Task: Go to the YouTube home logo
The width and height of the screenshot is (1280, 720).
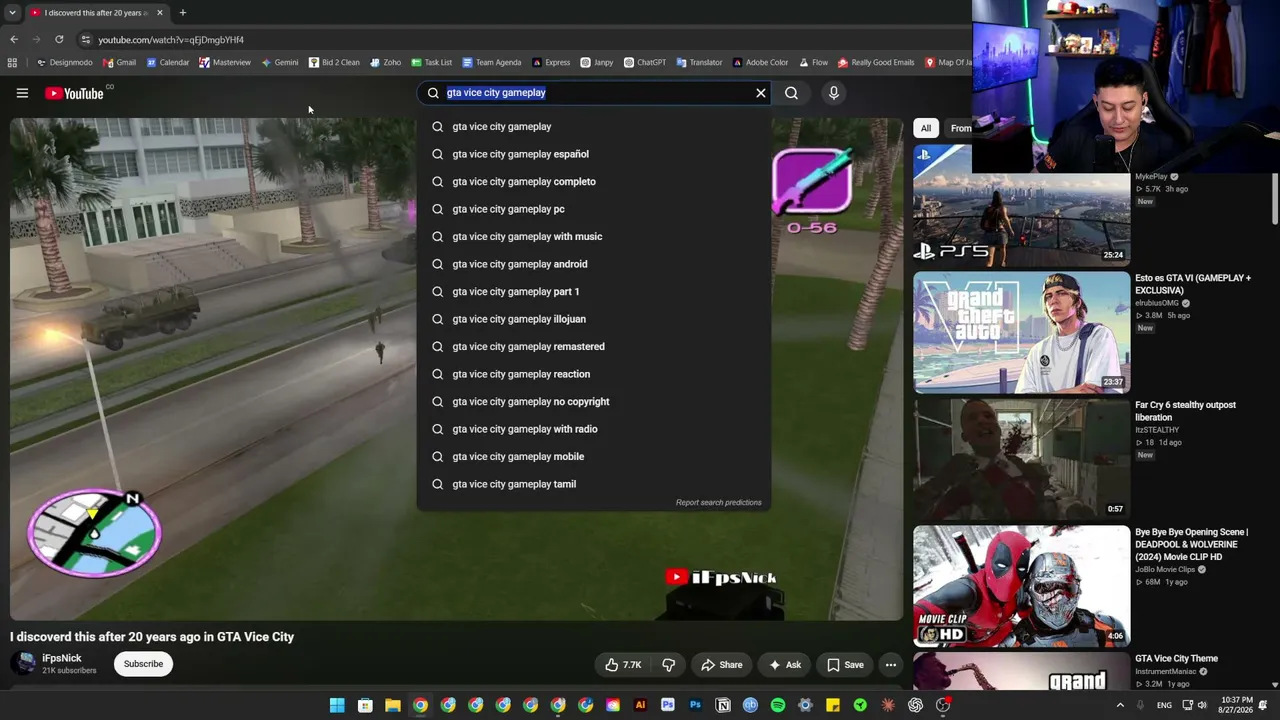Action: [74, 93]
